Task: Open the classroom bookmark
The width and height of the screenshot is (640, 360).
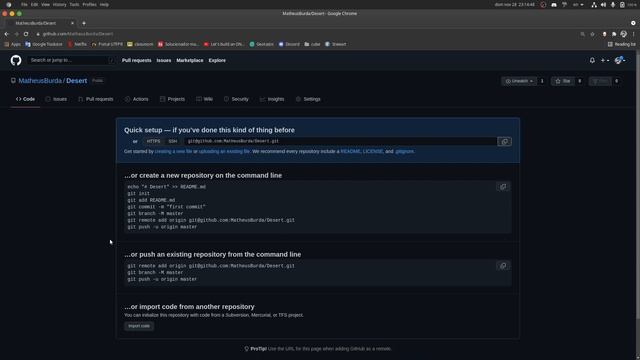Action: click(140, 44)
